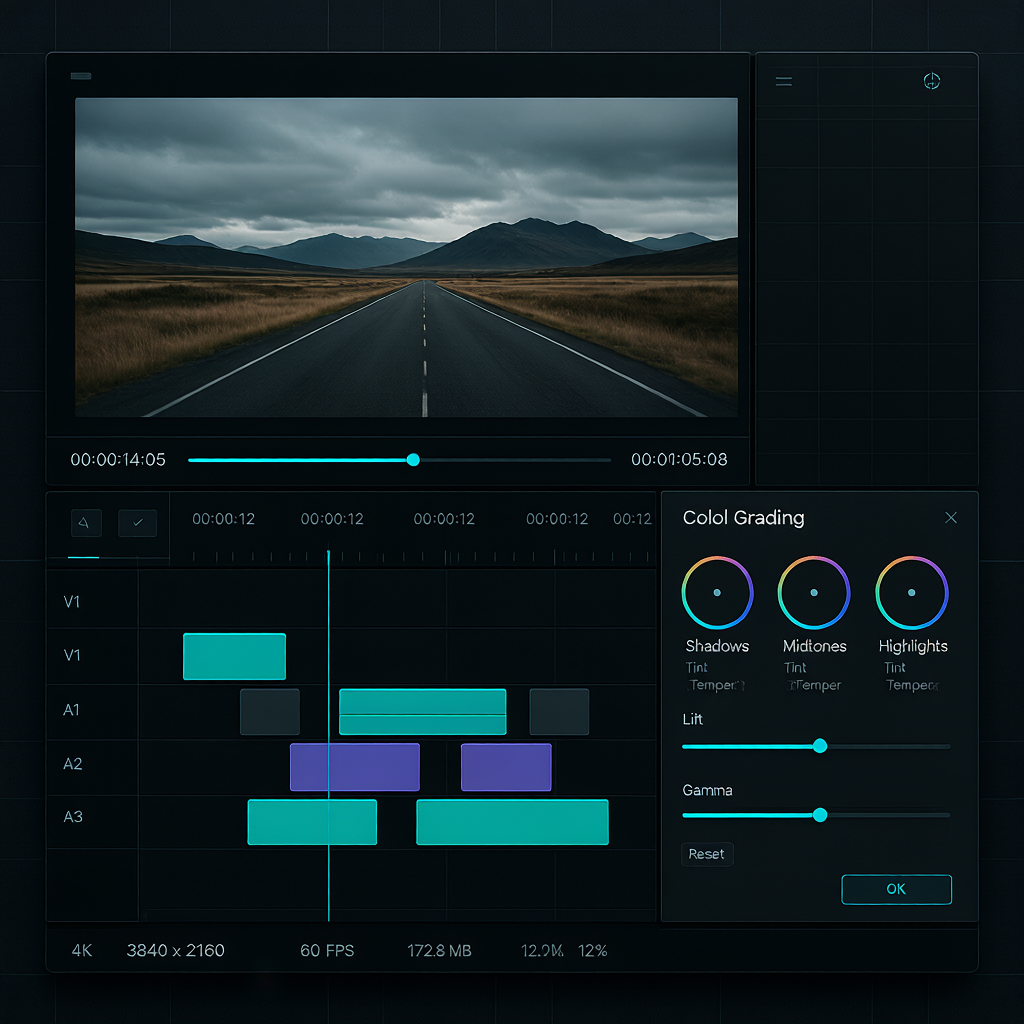This screenshot has height=1024, width=1024.
Task: Click the Color Grading panel title
Action: tap(743, 518)
